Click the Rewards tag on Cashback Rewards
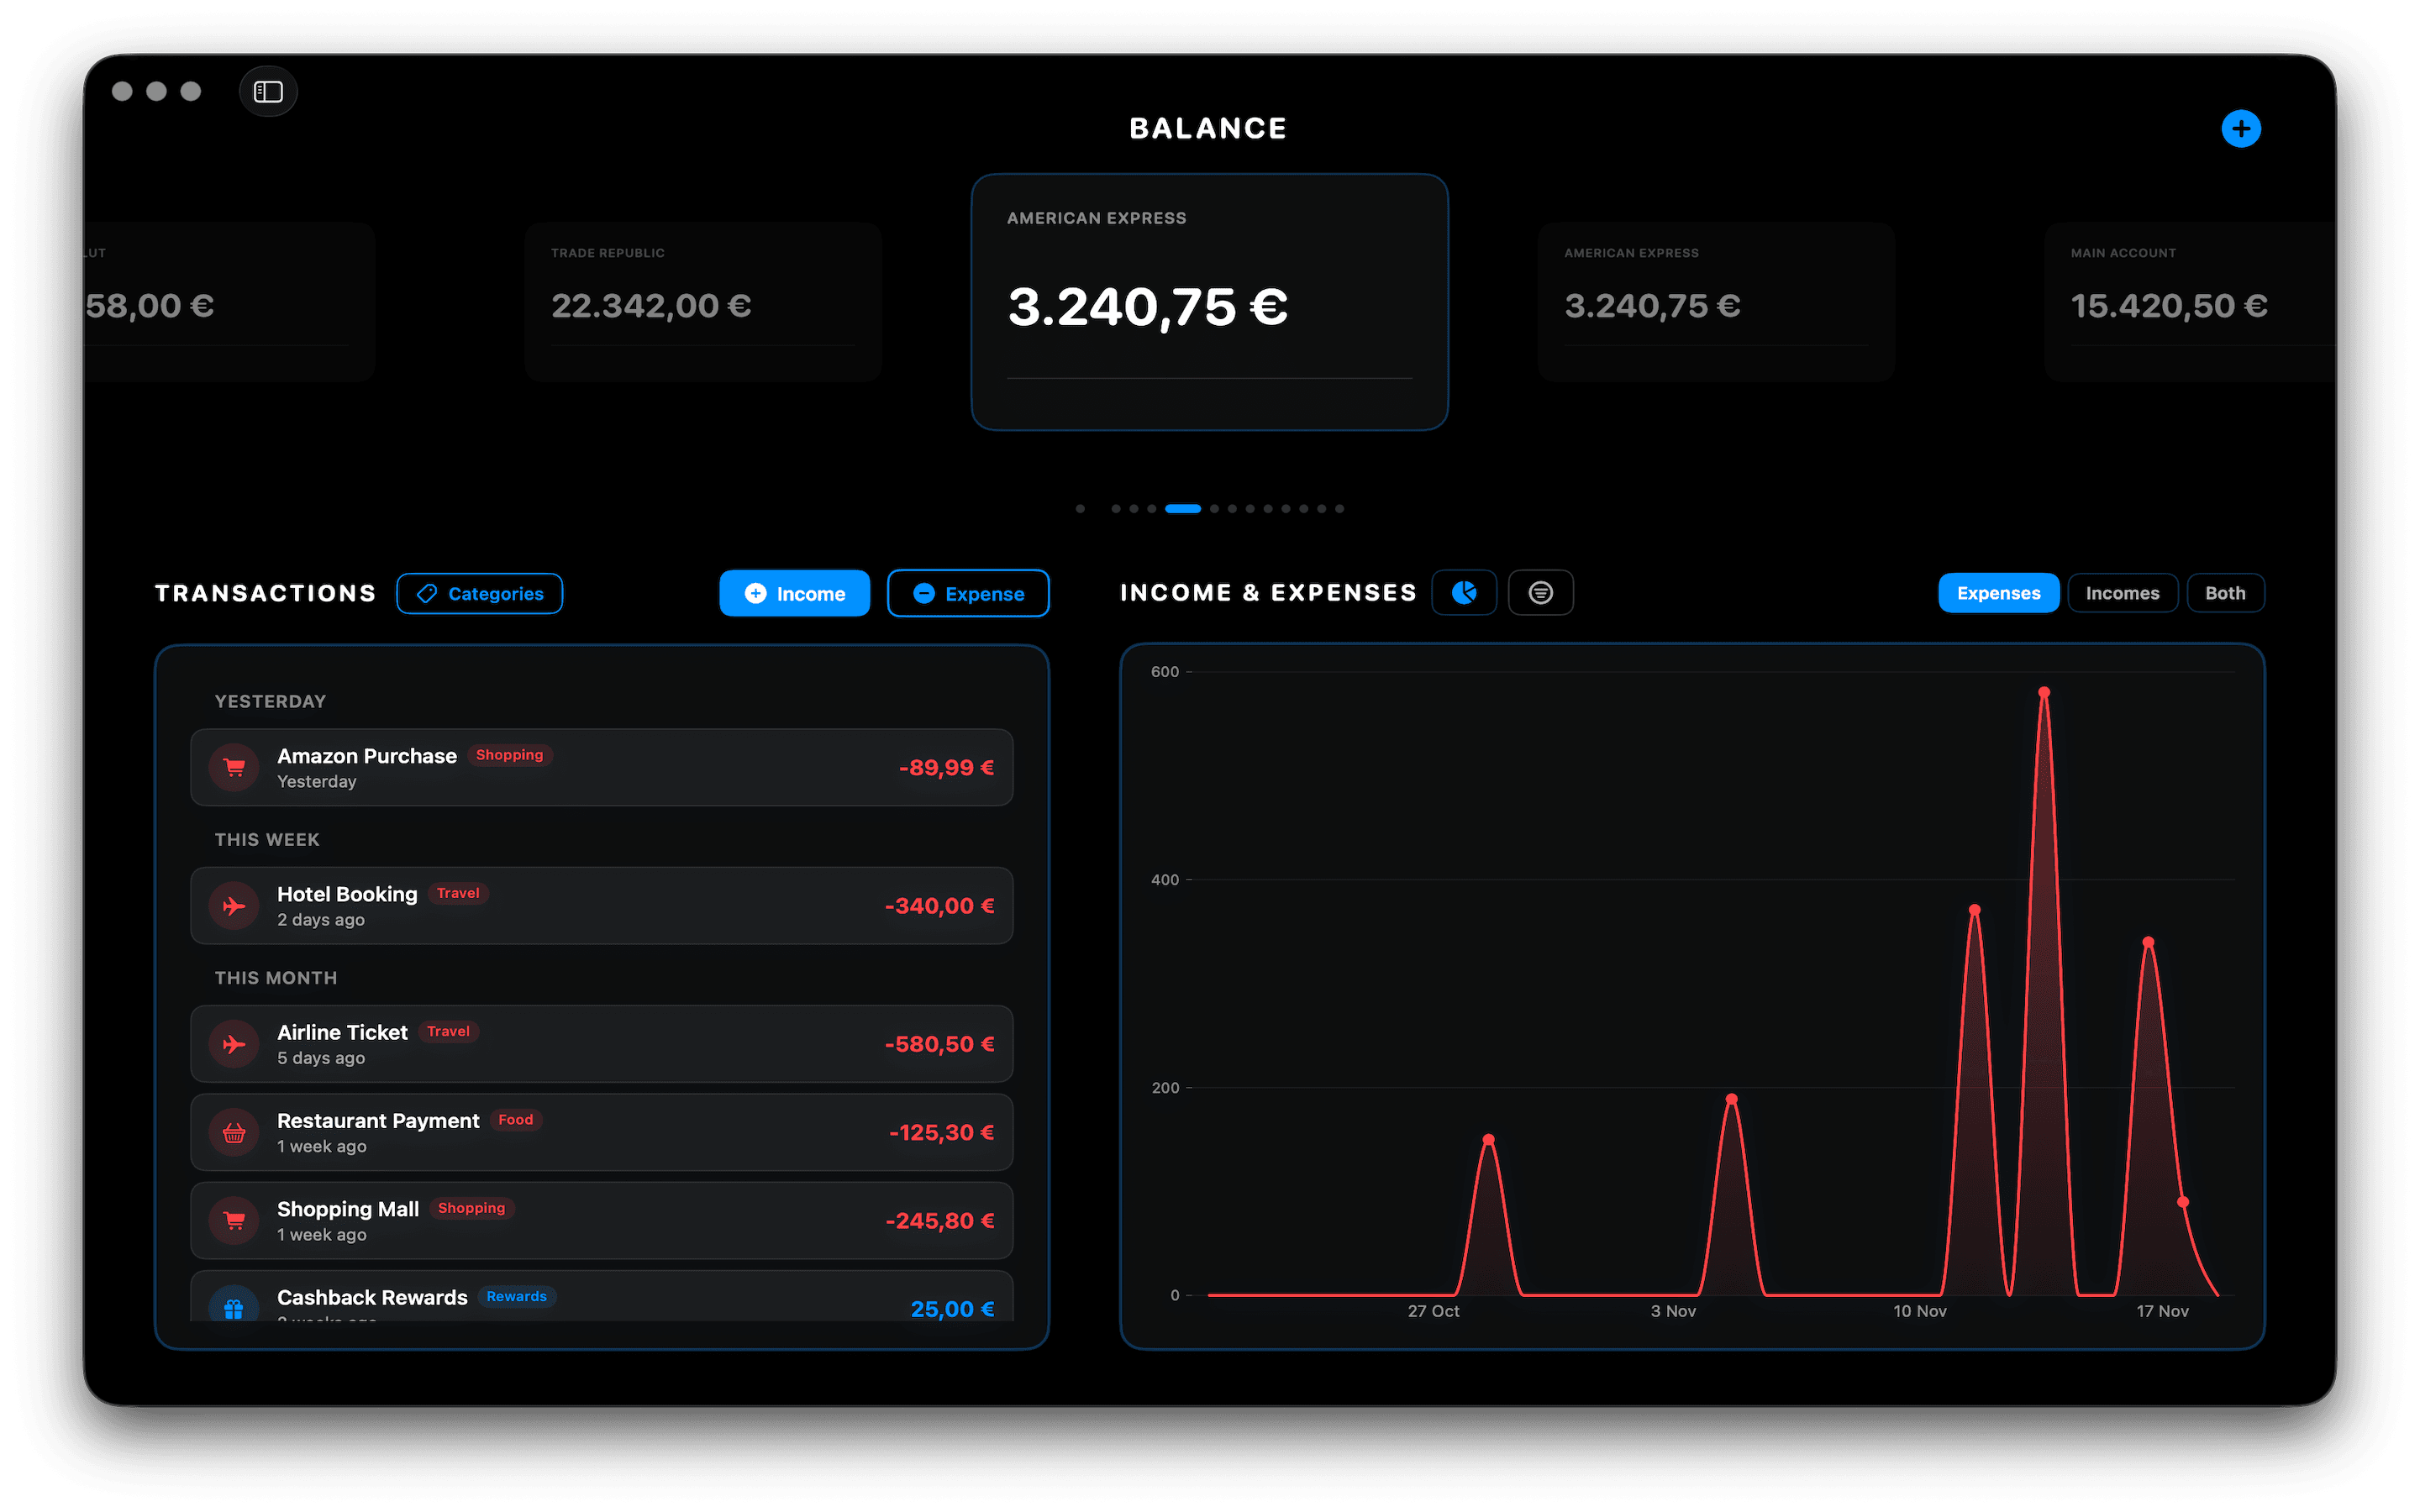This screenshot has height=1512, width=2420. pyautogui.click(x=516, y=1297)
